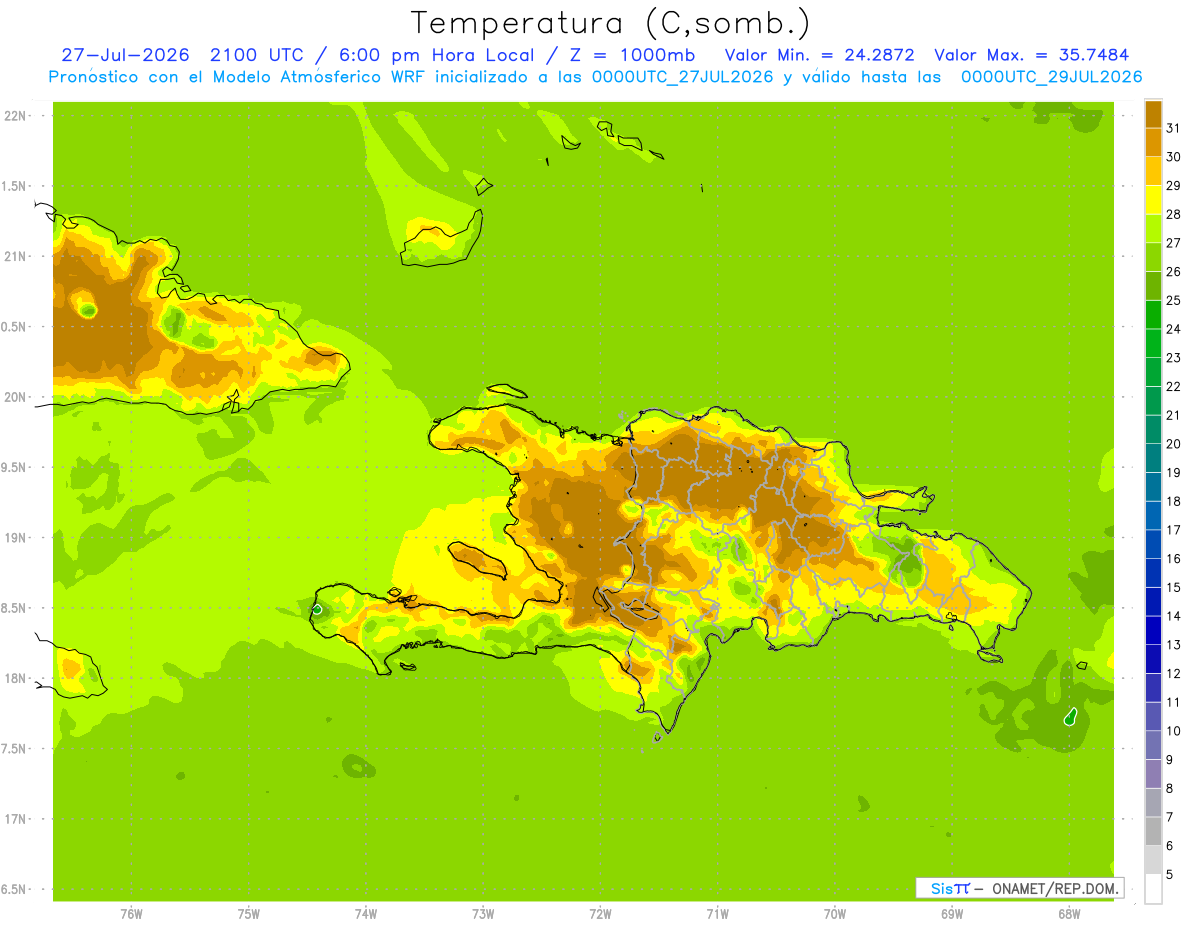The height and width of the screenshot is (927, 1200).
Task: Click the 19N latitude axis label
Action: pyautogui.click(x=15, y=538)
